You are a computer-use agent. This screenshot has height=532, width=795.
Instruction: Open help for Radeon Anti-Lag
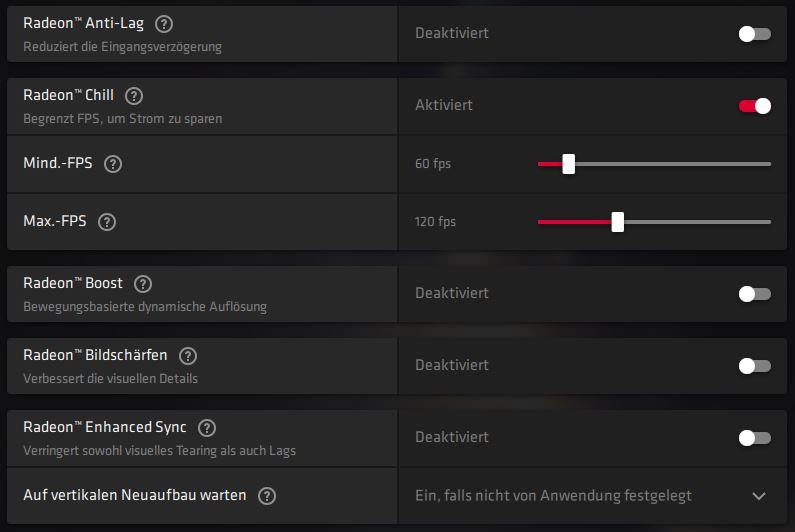pyautogui.click(x=164, y=24)
